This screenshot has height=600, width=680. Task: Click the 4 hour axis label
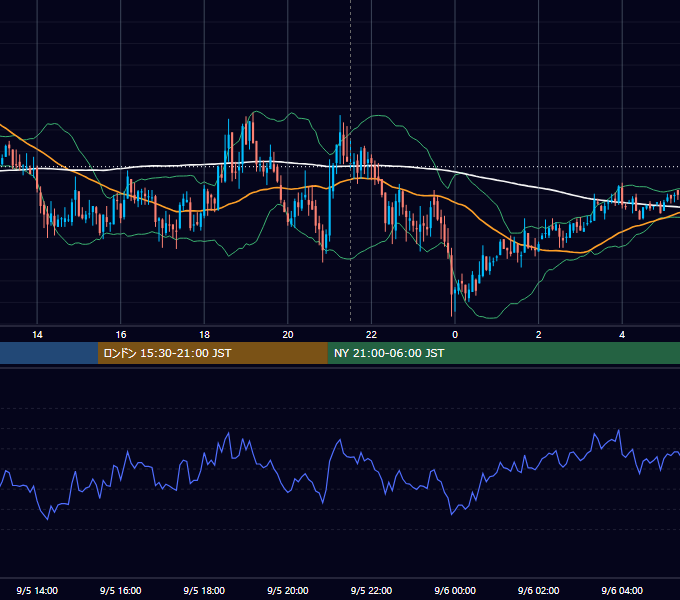coord(622,335)
